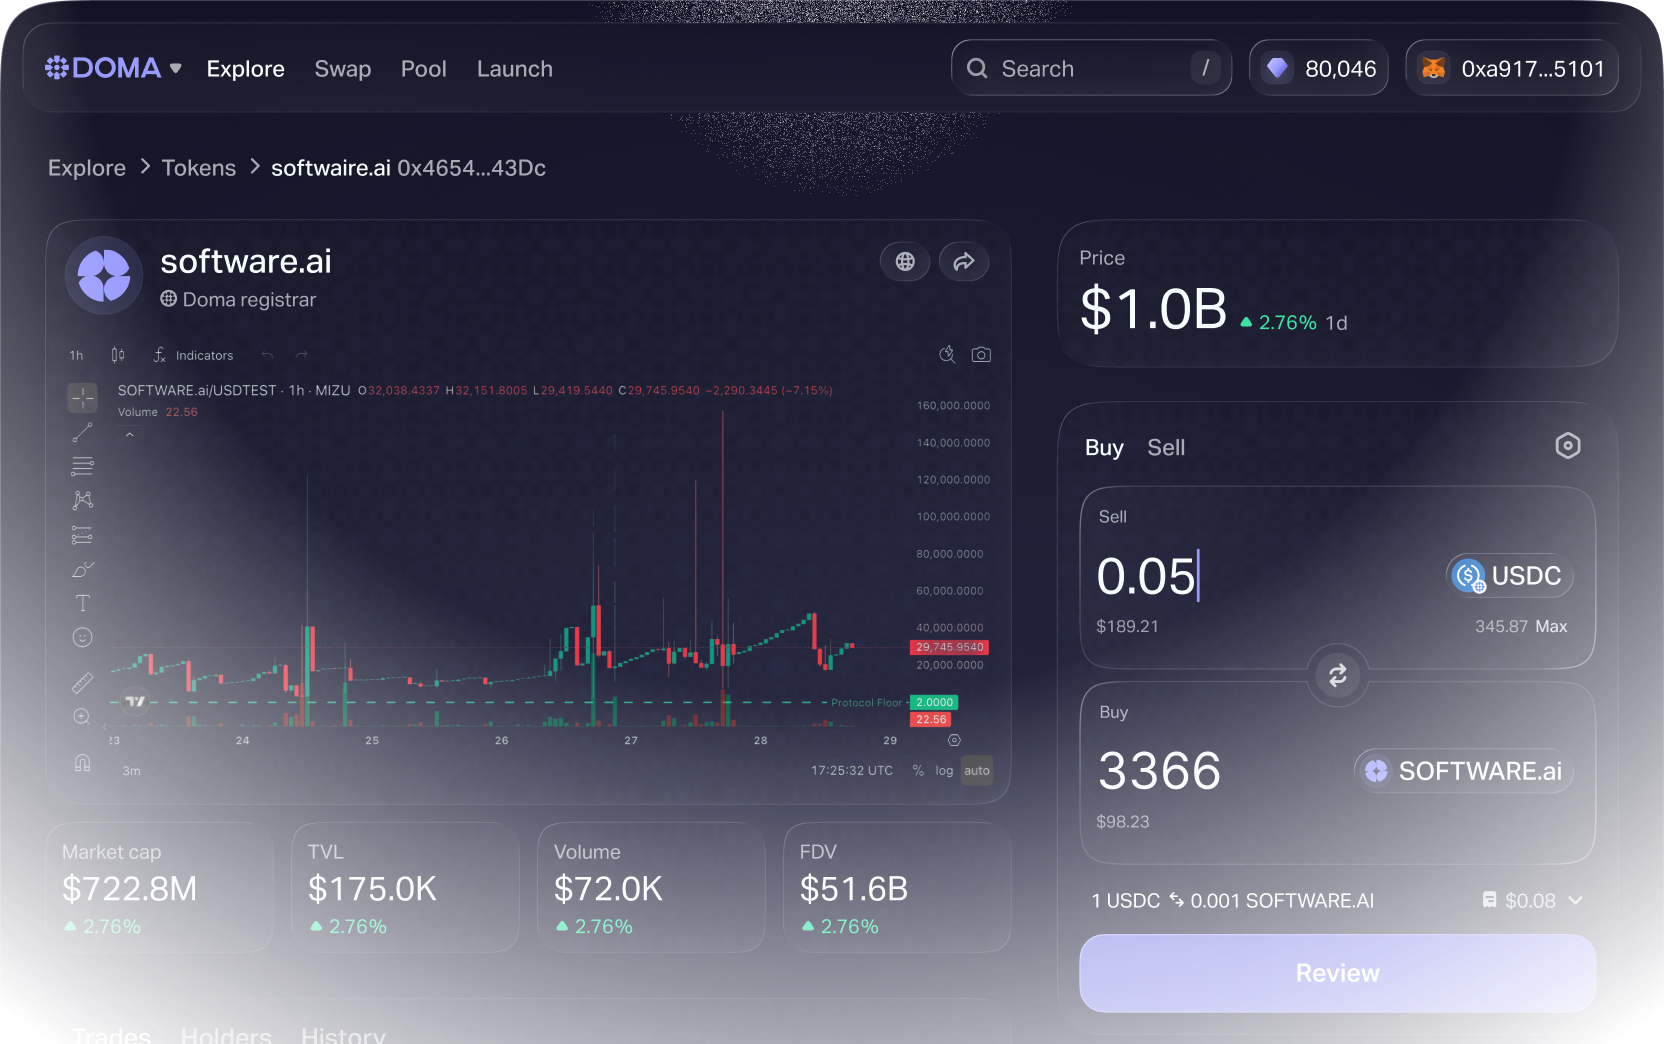Image resolution: width=1664 pixels, height=1044 pixels.
Task: Select the text annotation tool
Action: [x=83, y=603]
